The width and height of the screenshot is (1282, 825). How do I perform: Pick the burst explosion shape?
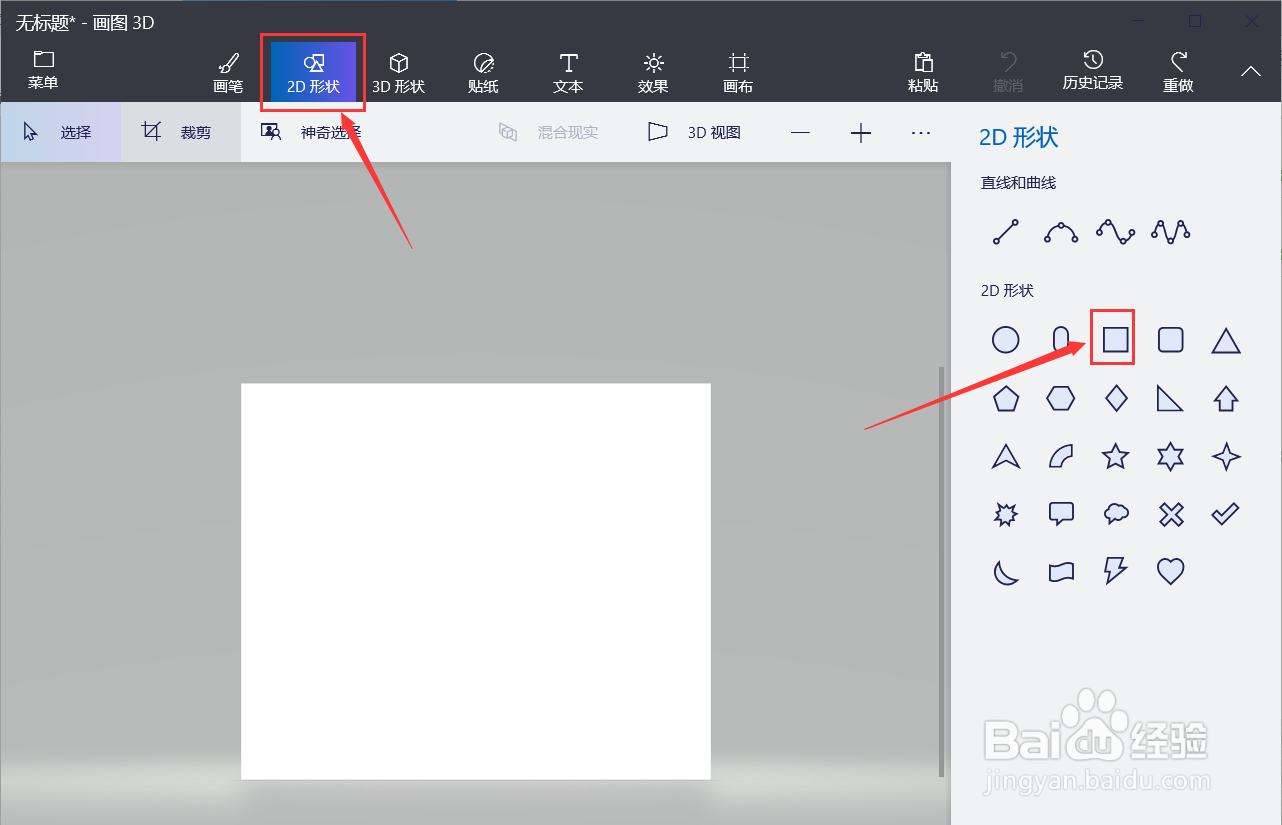click(1006, 515)
